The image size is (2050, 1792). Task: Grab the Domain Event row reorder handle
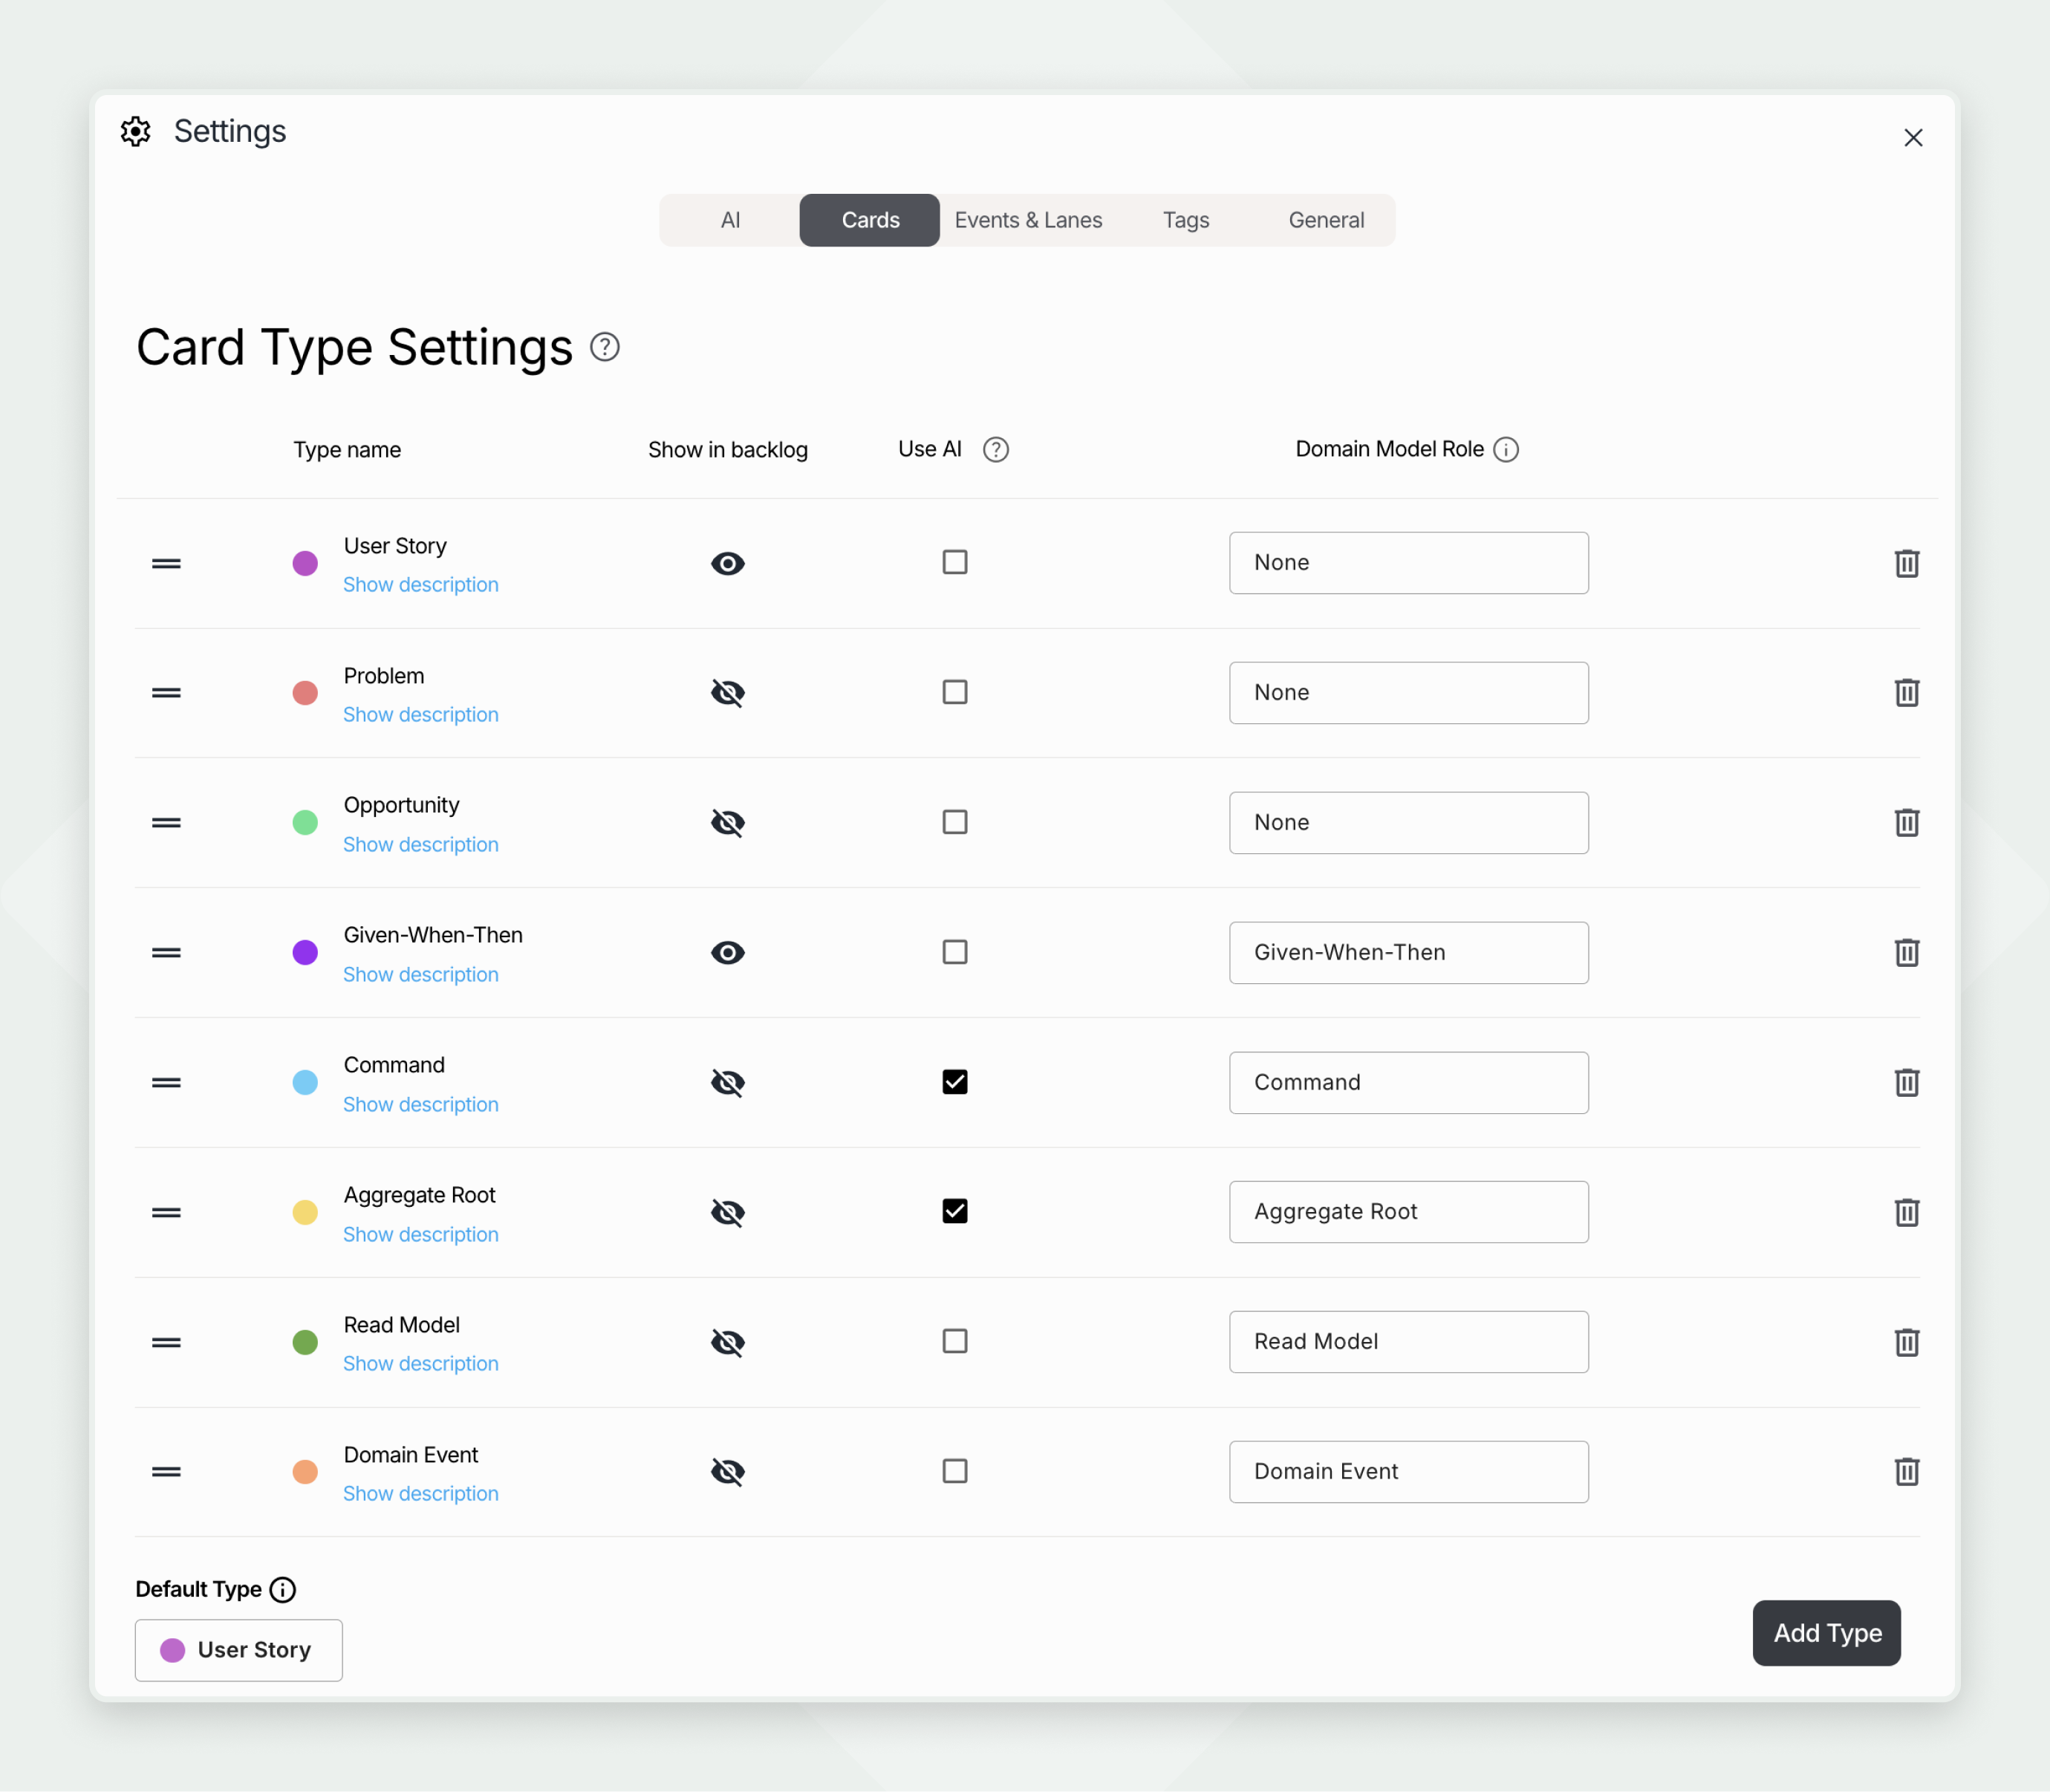(166, 1471)
